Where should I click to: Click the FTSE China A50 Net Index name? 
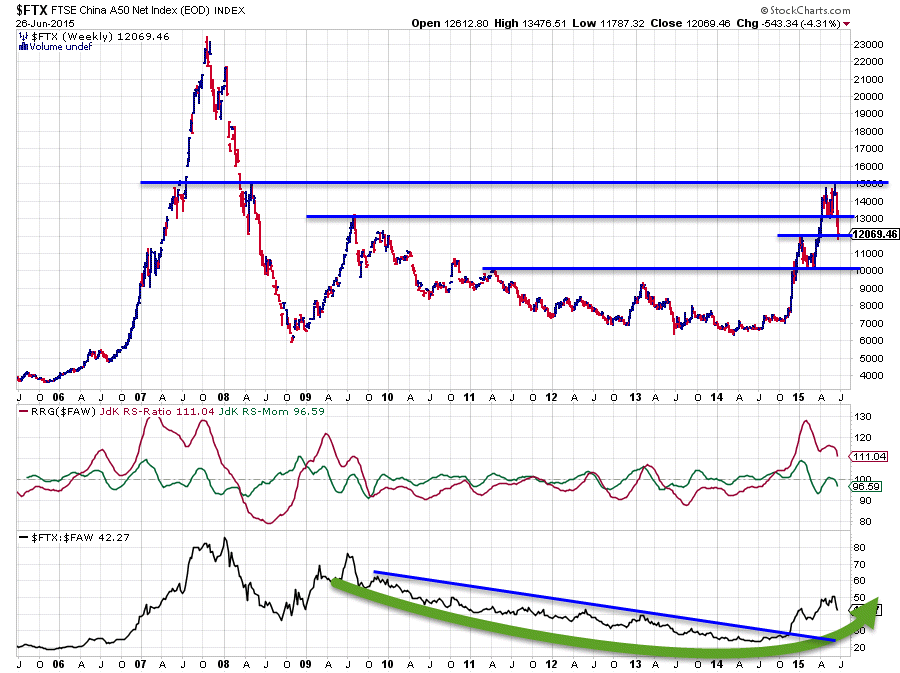pyautogui.click(x=131, y=10)
